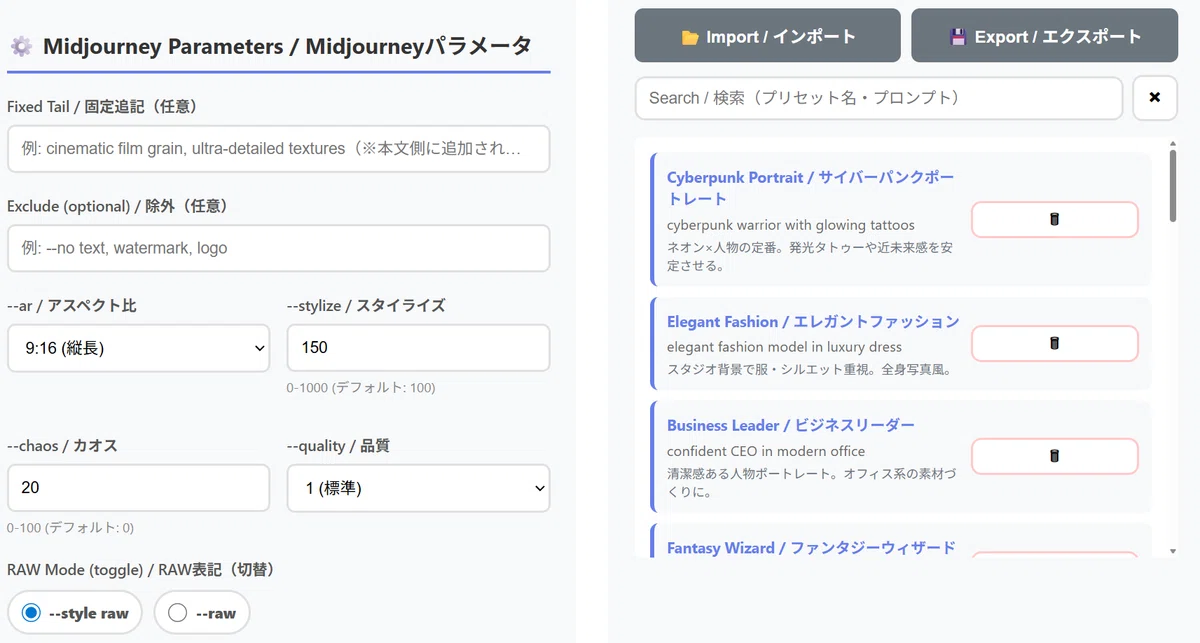
Task: Click the Import folder icon button
Action: click(x=767, y=37)
